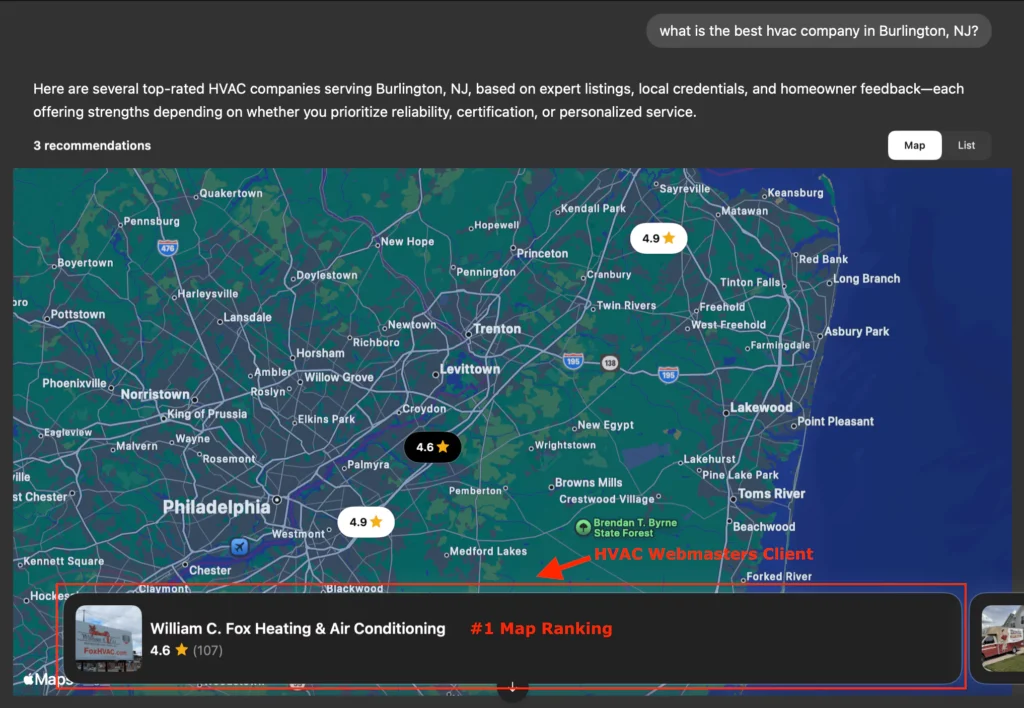This screenshot has width=1024, height=708.
Task: Click the Pottstown label on the map
Action: (x=78, y=314)
